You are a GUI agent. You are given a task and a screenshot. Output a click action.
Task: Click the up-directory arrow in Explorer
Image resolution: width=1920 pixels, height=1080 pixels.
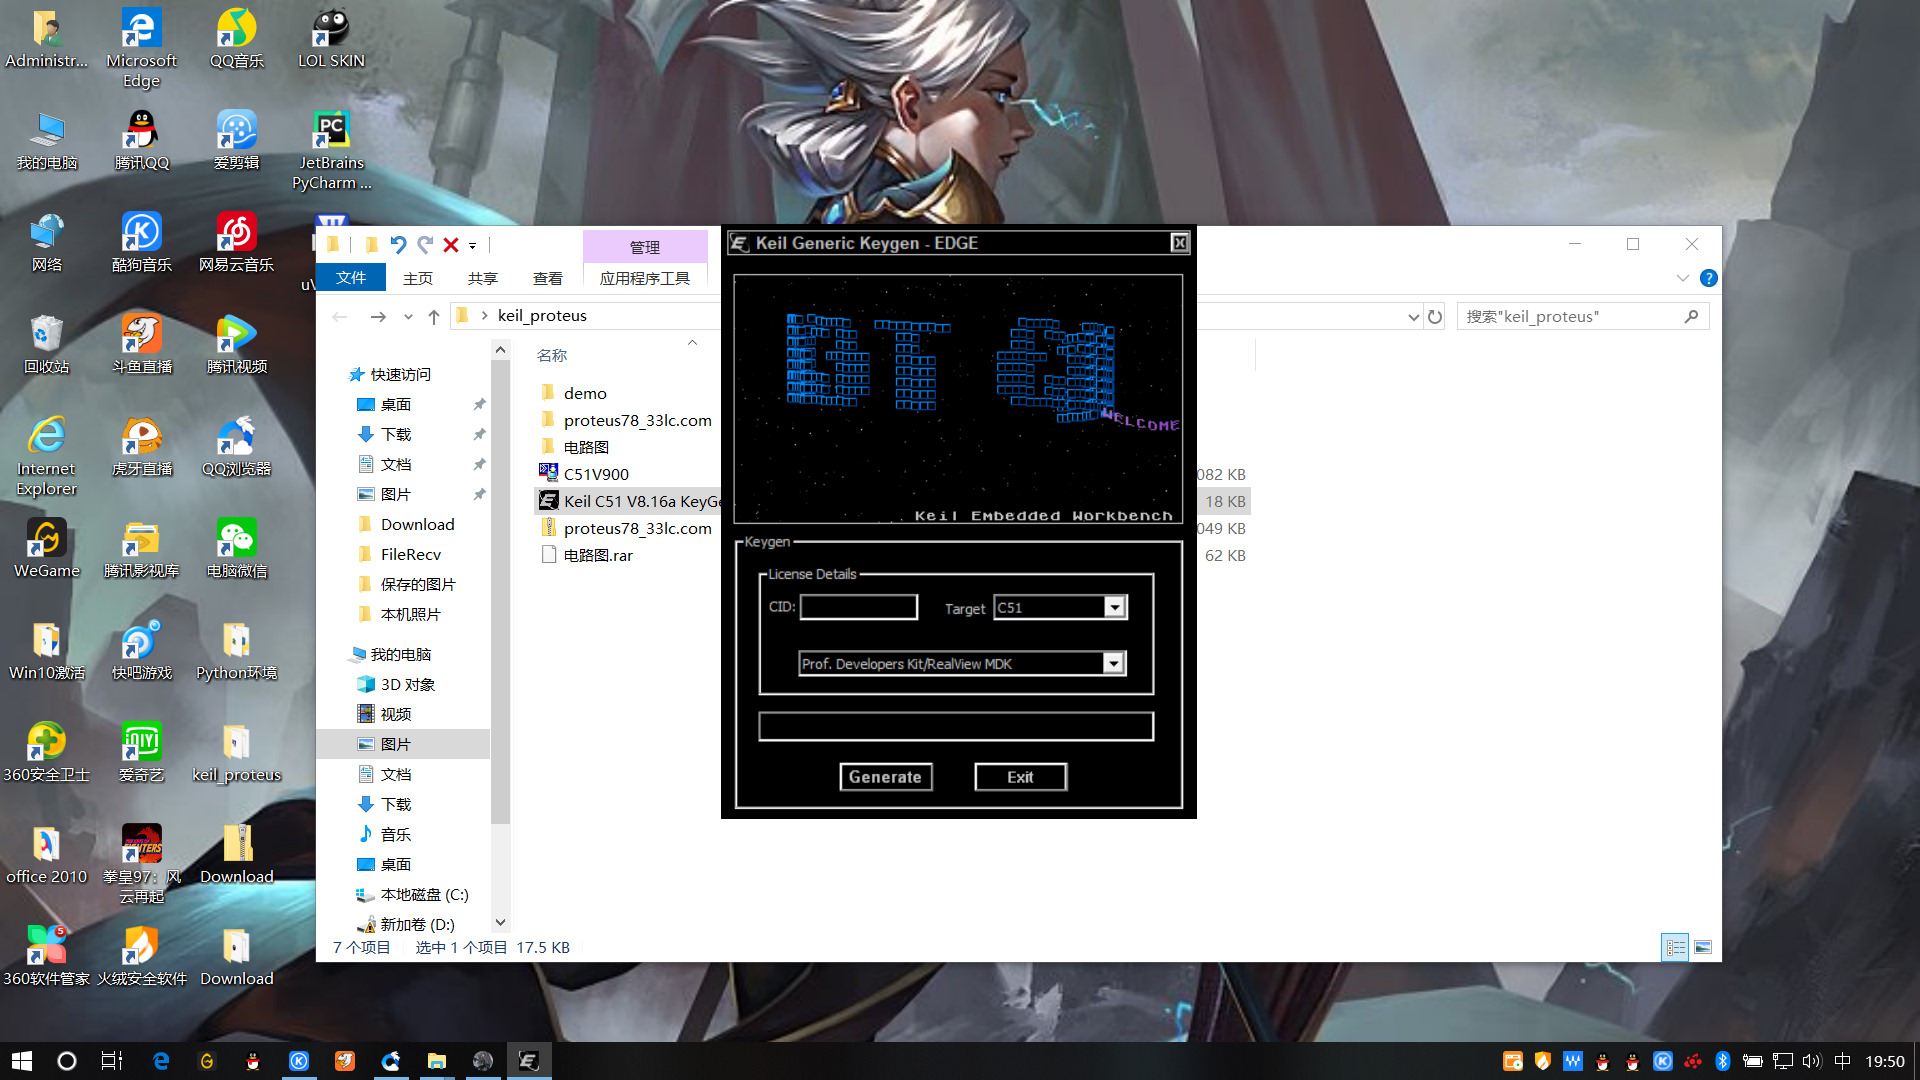pyautogui.click(x=434, y=317)
